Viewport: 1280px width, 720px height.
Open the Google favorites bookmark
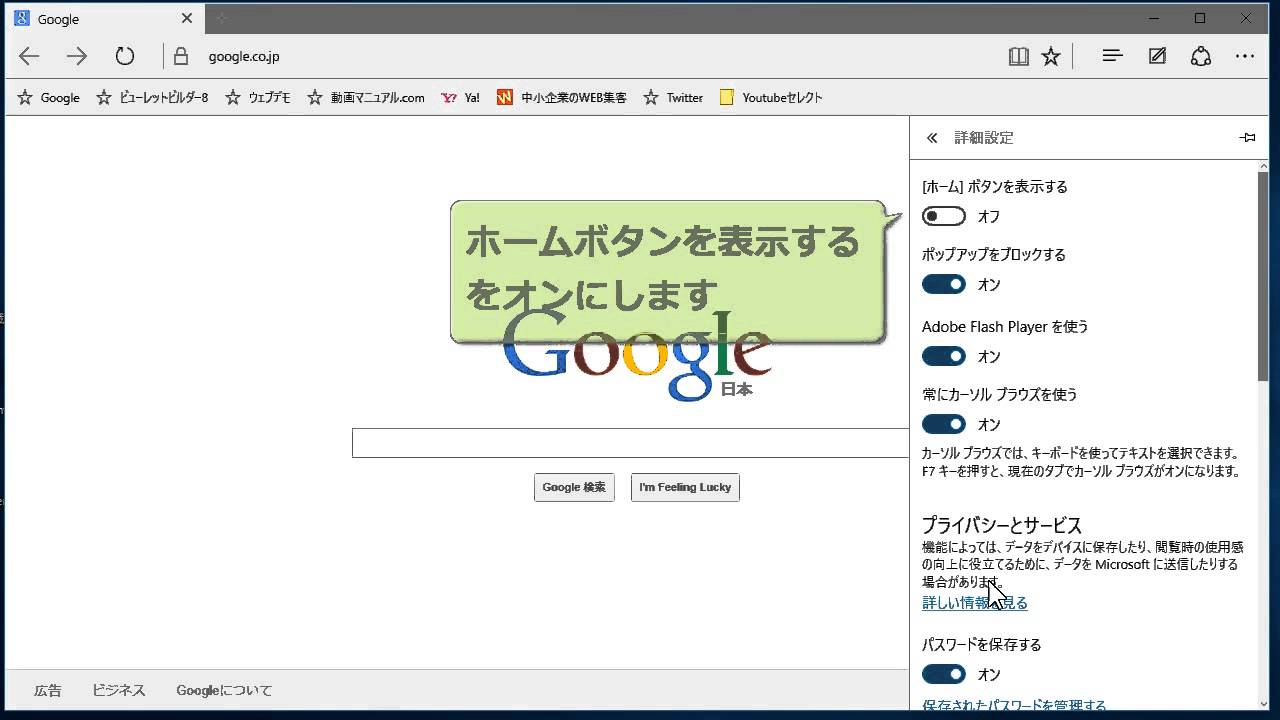(x=49, y=97)
